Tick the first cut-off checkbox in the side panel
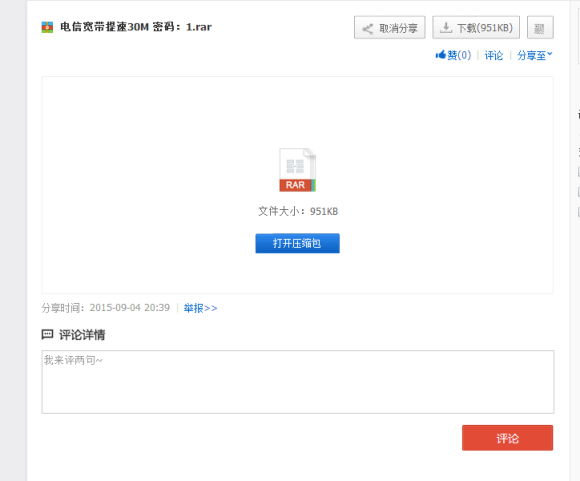Image resolution: width=580 pixels, height=481 pixels. (x=579, y=172)
